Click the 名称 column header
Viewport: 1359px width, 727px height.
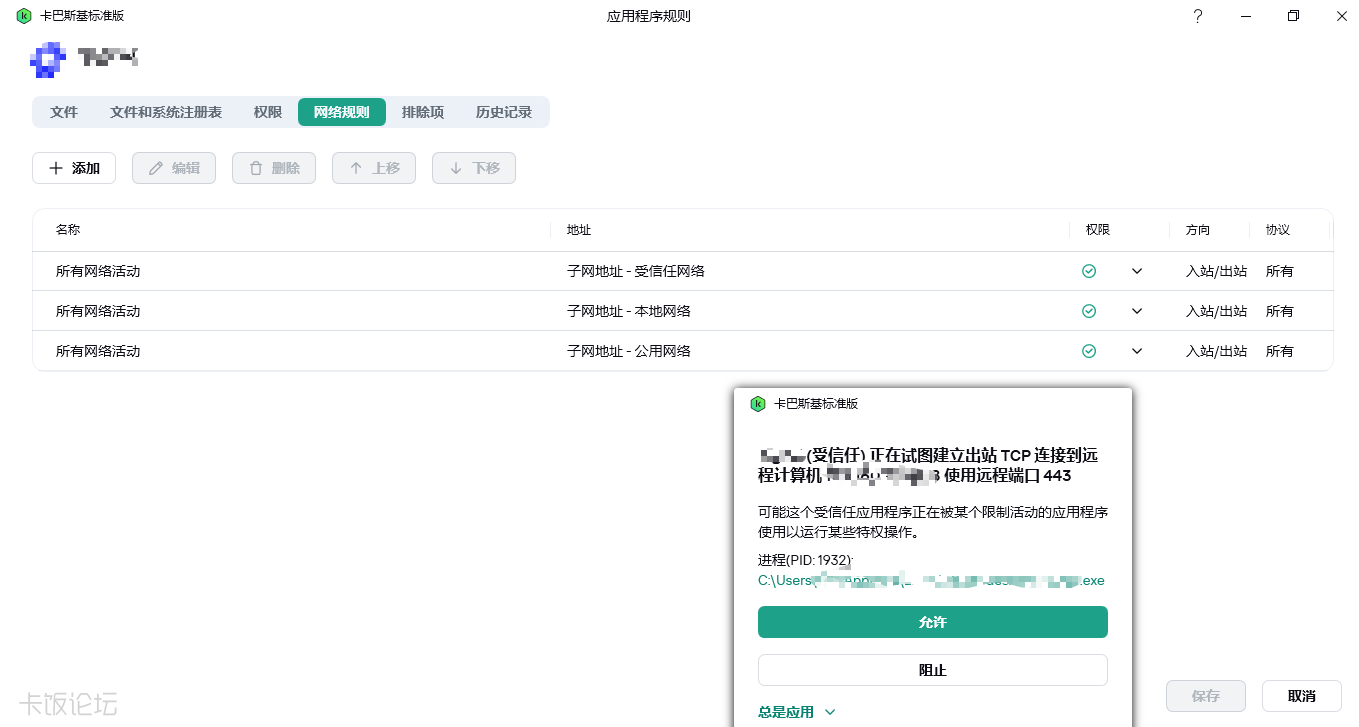pyautogui.click(x=68, y=230)
